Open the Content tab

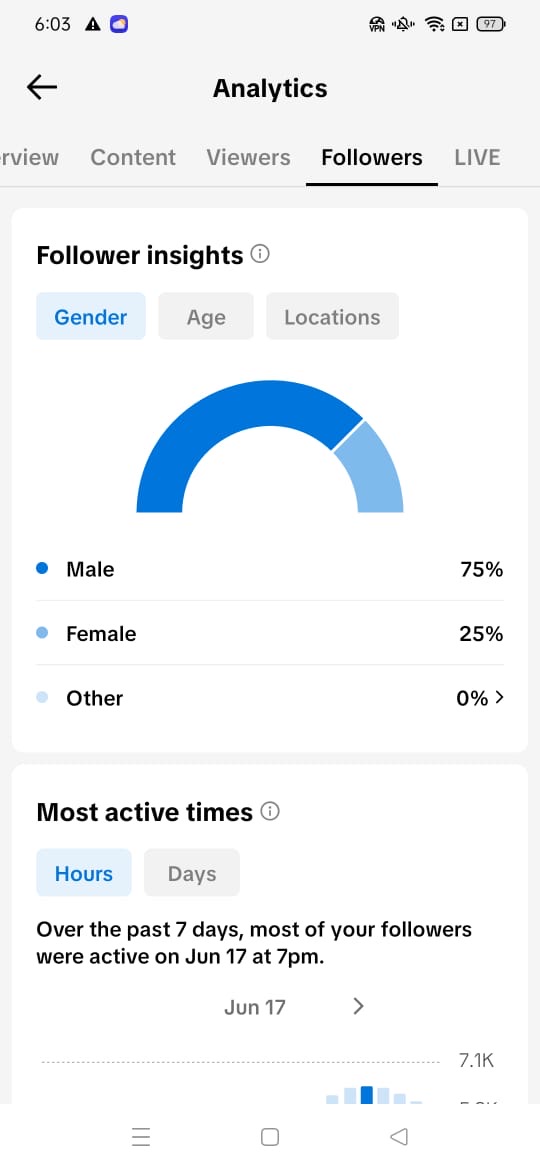point(133,157)
